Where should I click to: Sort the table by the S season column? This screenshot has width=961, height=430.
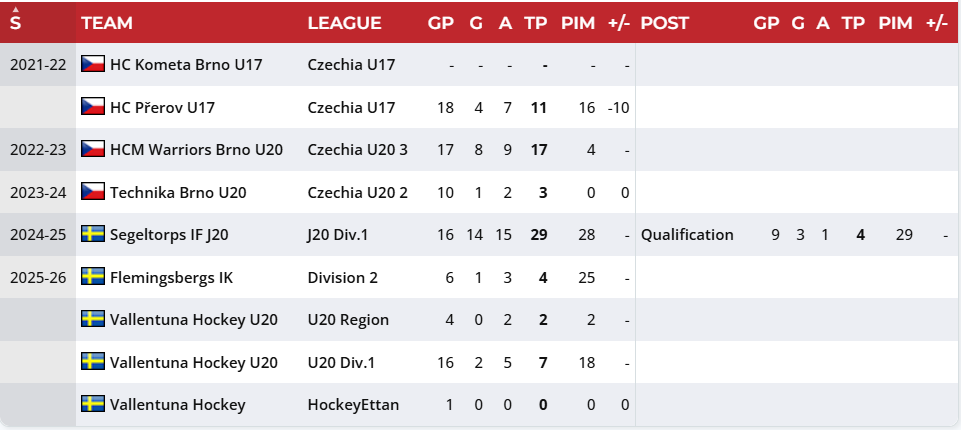(15, 23)
